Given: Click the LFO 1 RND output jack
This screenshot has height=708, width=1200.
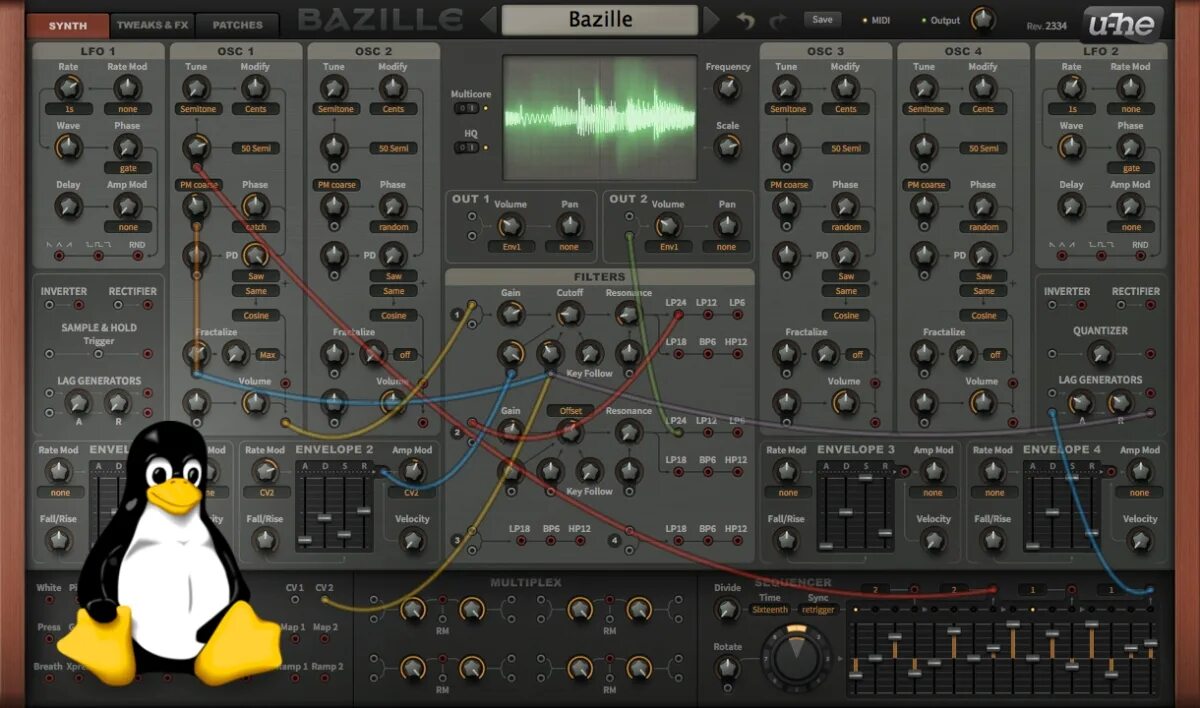Looking at the screenshot, I should coord(137,256).
